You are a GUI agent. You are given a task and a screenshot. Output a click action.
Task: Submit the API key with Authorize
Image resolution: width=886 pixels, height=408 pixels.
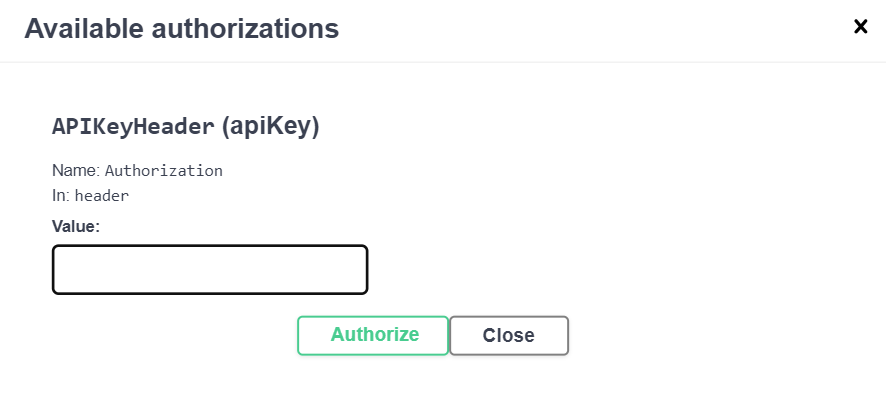point(375,335)
